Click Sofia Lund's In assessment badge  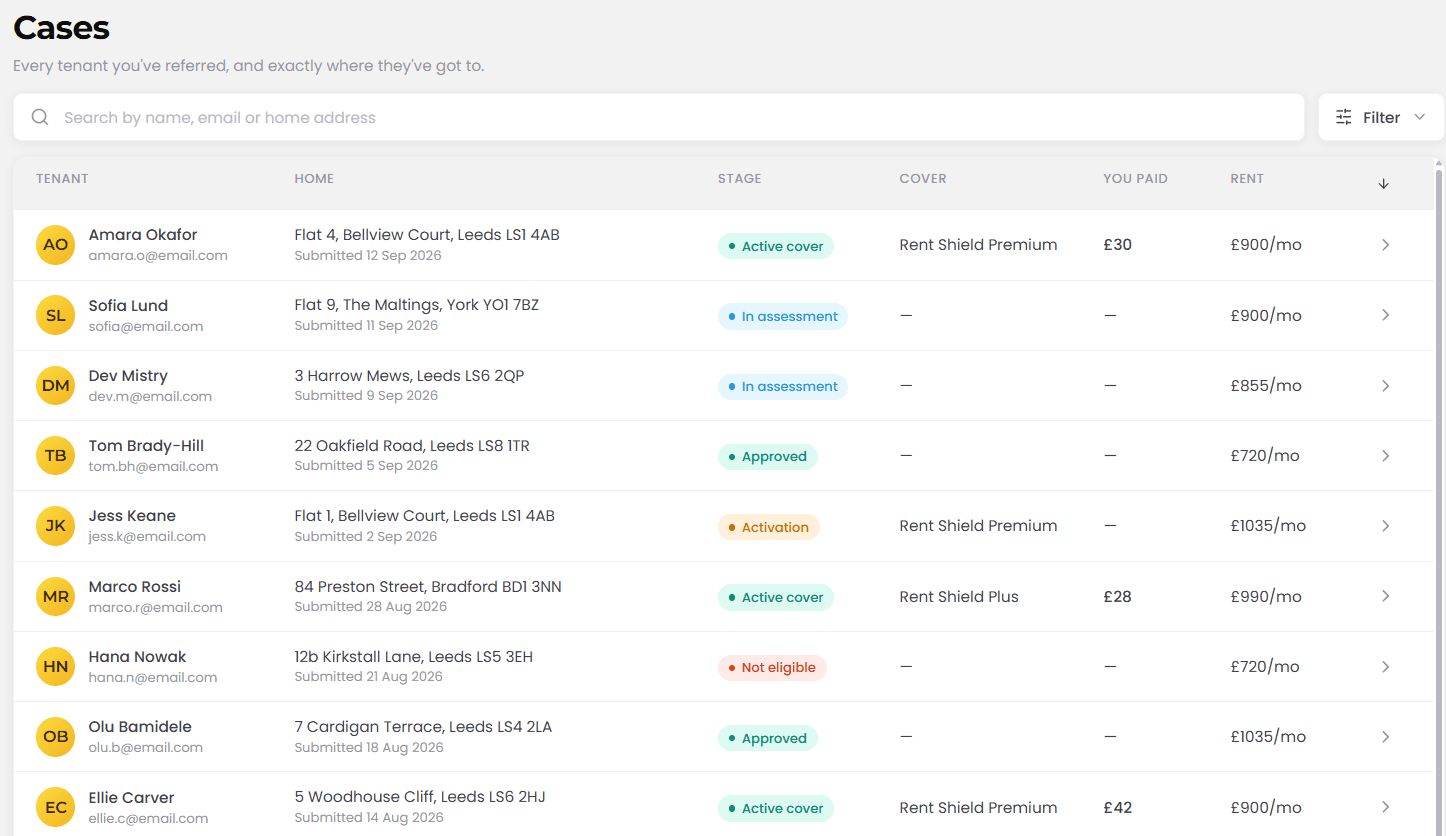782,316
